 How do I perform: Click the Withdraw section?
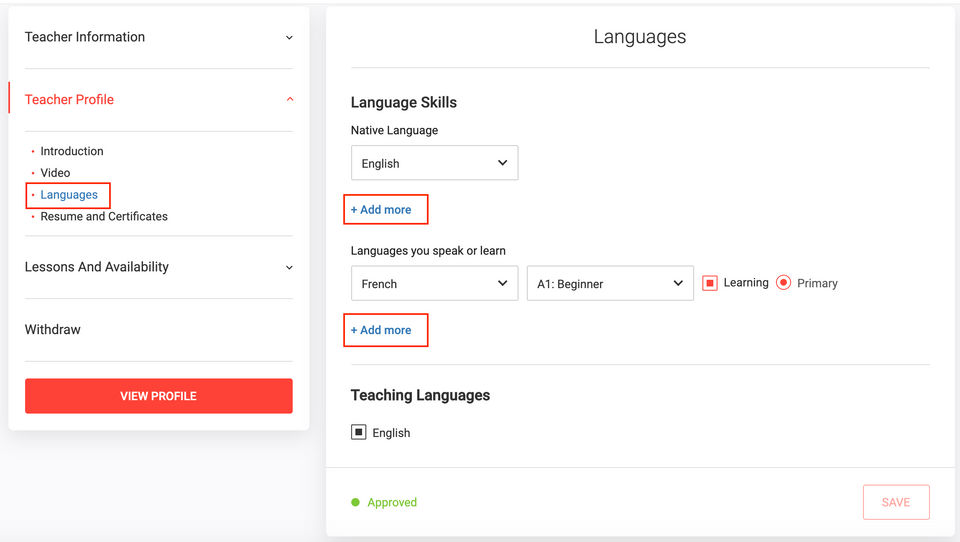coord(53,330)
